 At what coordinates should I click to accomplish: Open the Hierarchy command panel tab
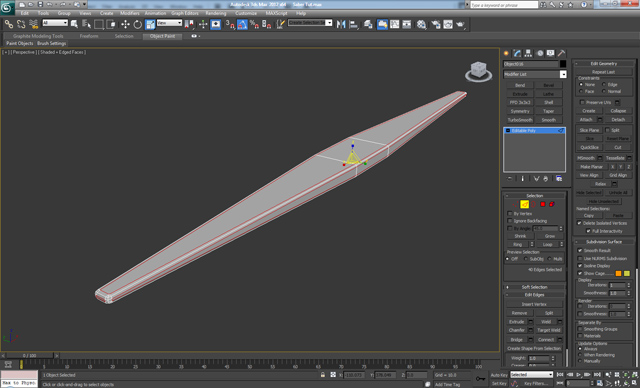(529, 53)
